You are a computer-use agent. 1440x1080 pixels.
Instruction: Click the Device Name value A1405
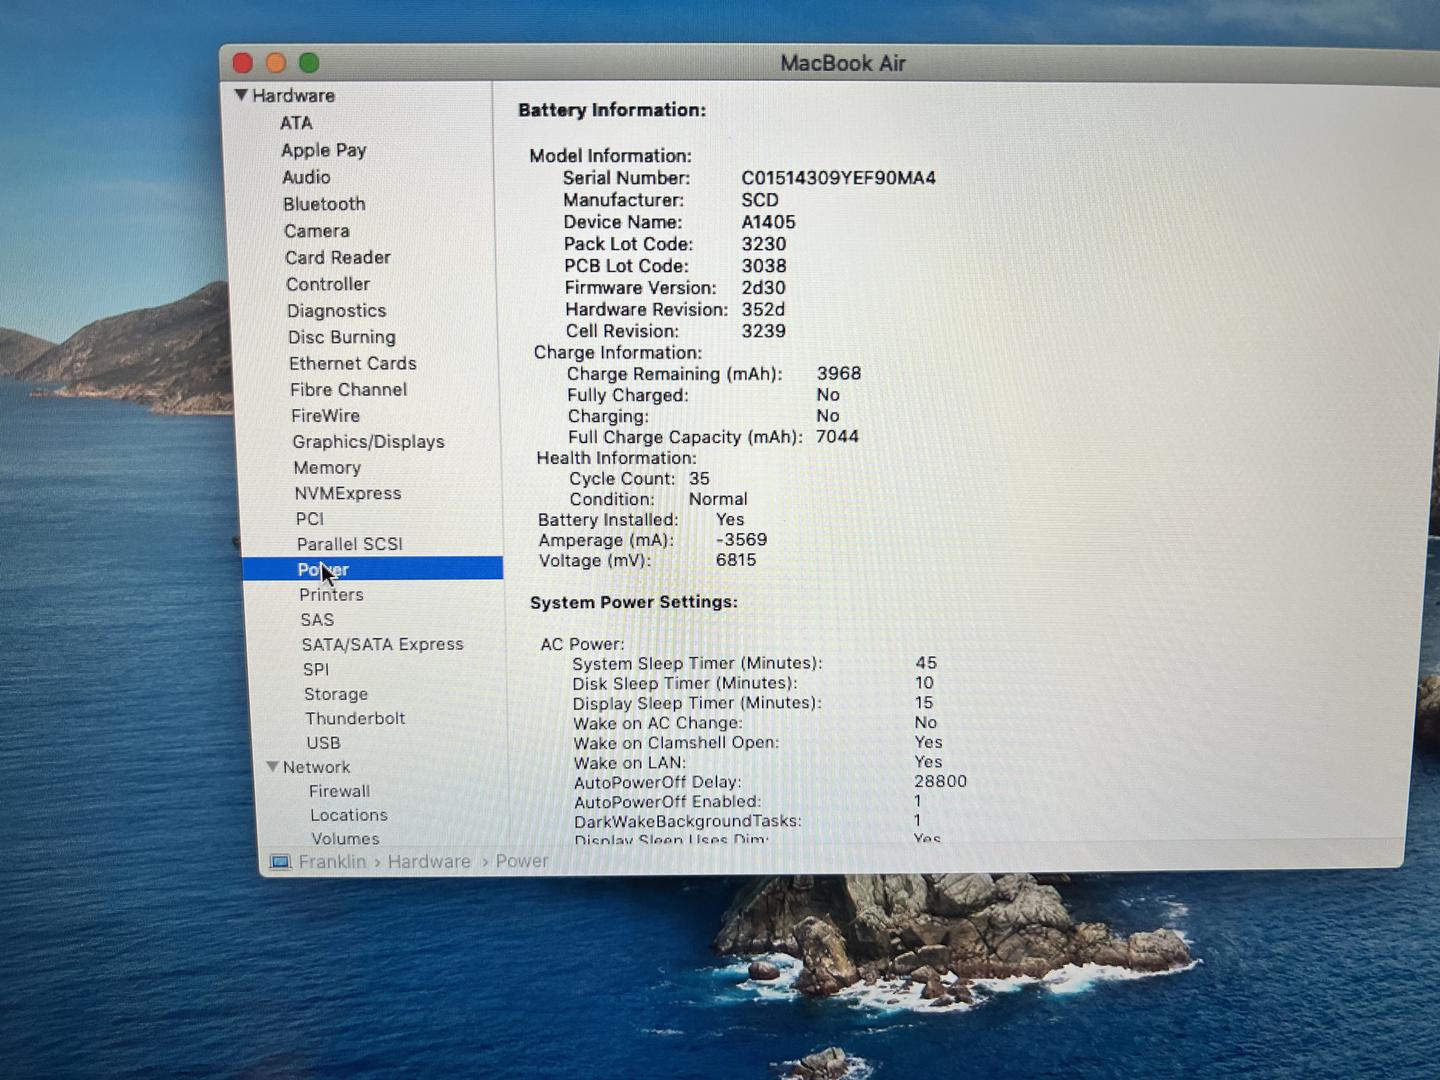[769, 222]
